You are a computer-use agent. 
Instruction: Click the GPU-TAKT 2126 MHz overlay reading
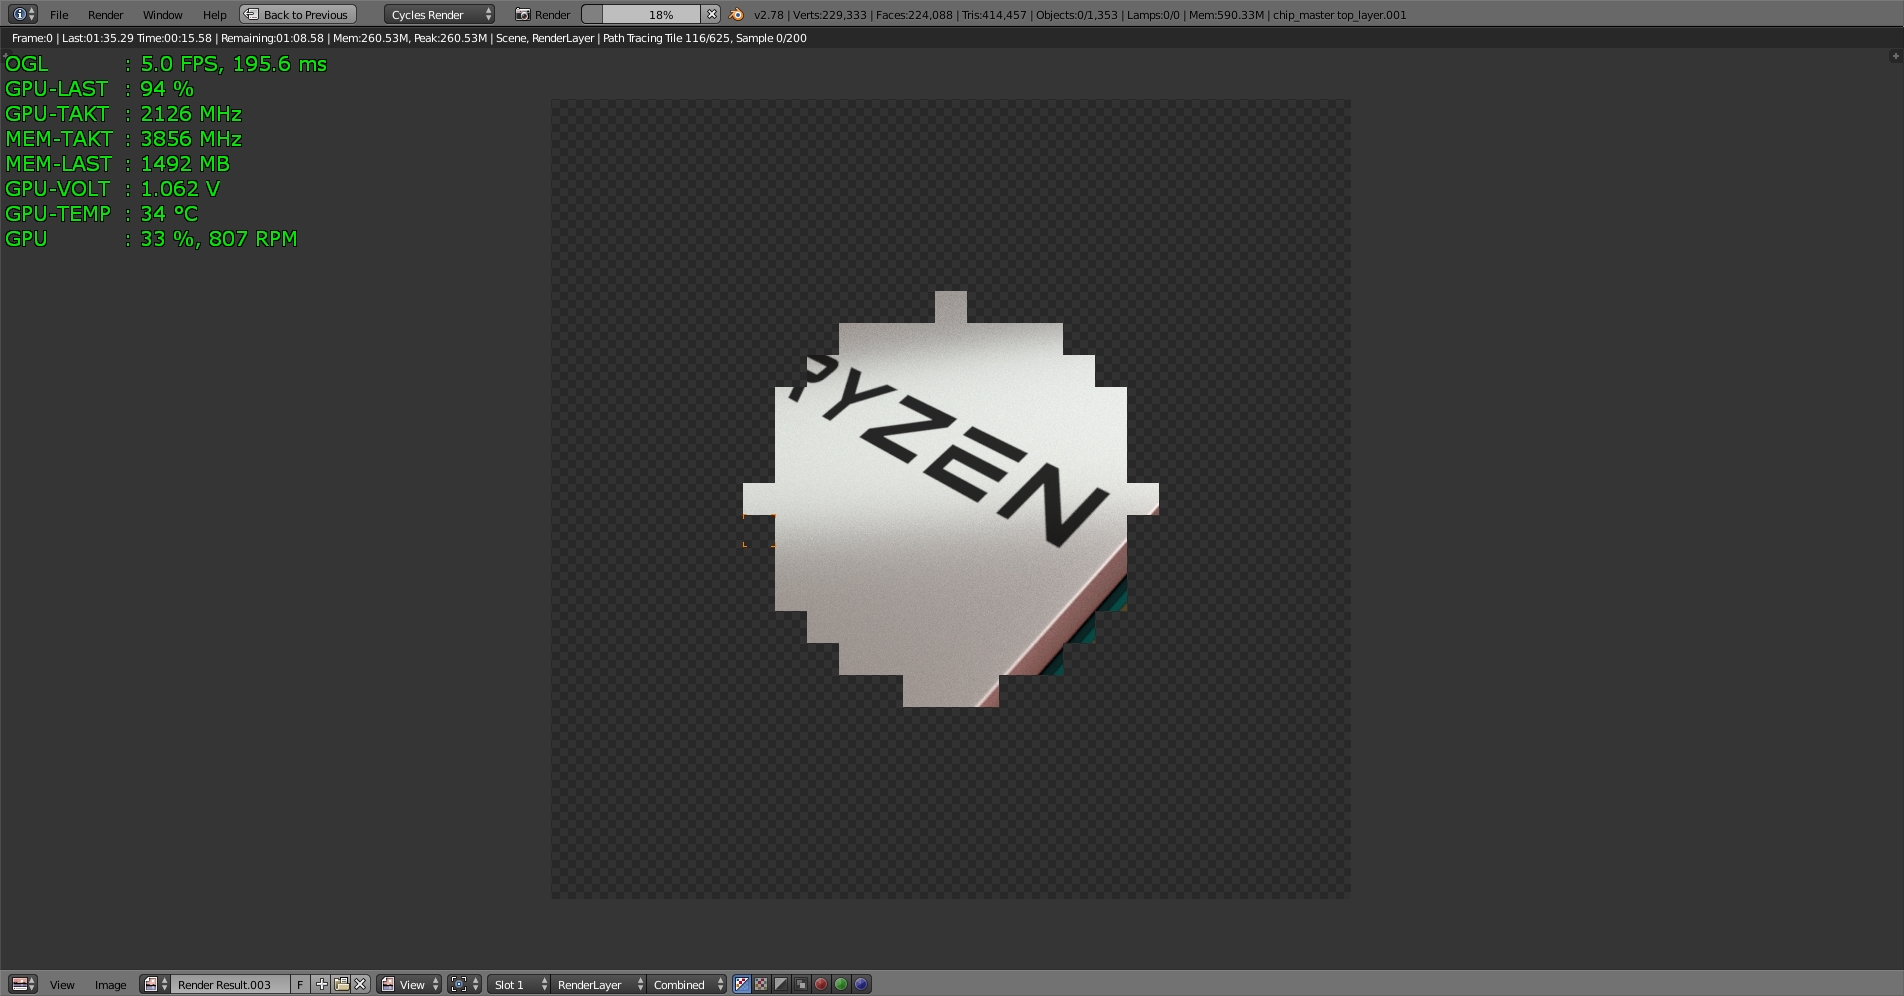point(124,114)
